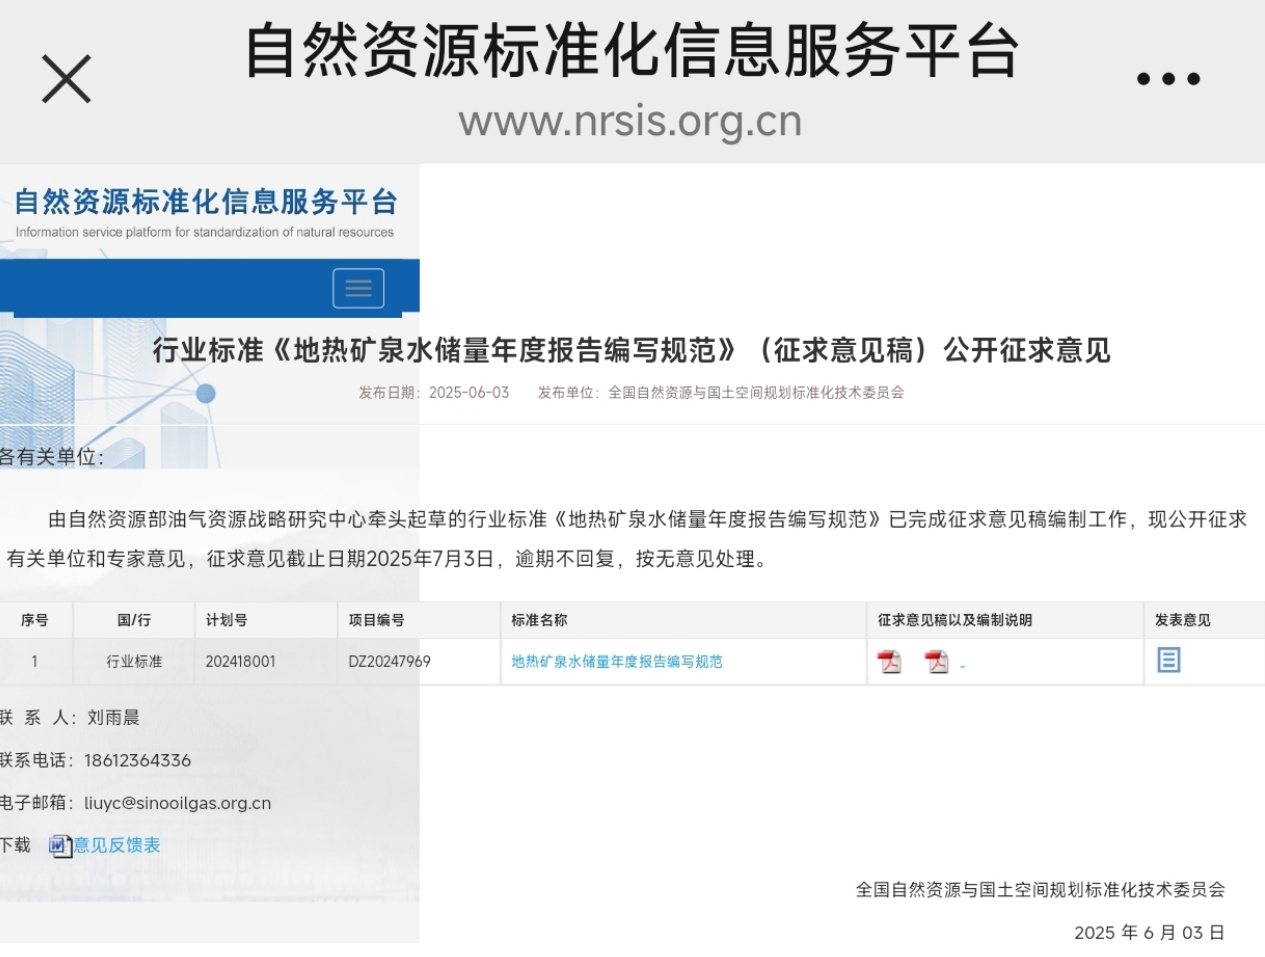Click the 发布日期 2025-06-03 text

tap(434, 393)
